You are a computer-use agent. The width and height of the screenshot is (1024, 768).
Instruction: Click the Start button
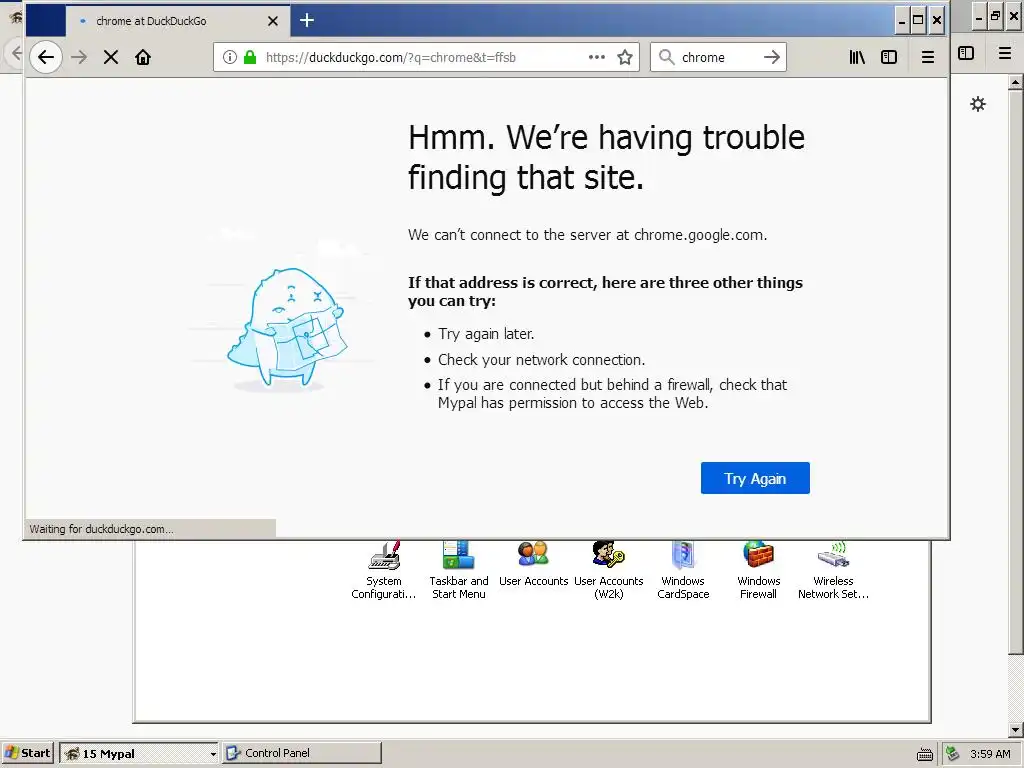[27, 753]
